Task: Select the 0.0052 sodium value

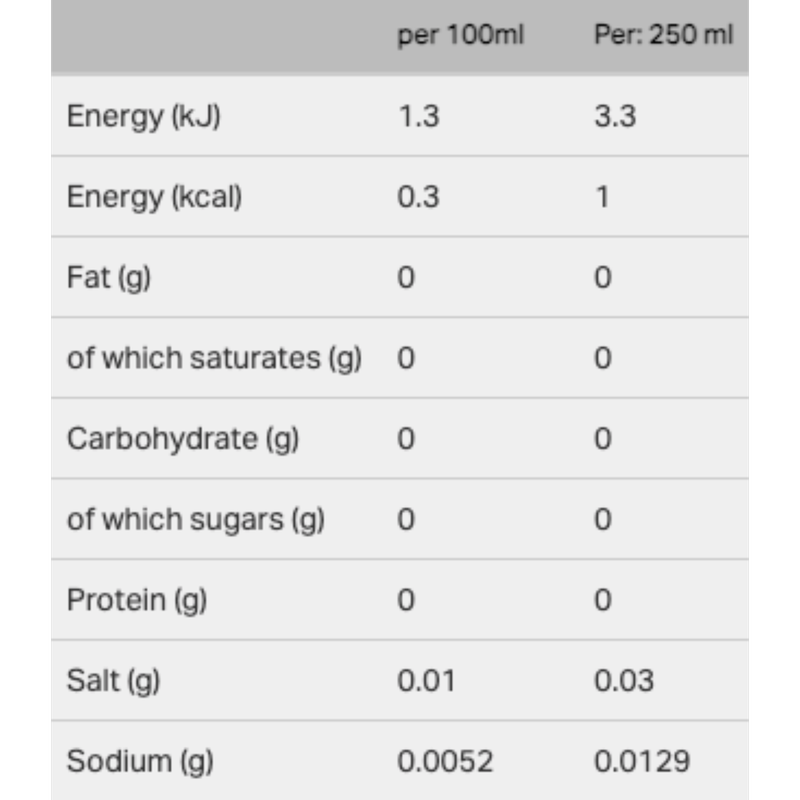Action: pyautogui.click(x=445, y=761)
